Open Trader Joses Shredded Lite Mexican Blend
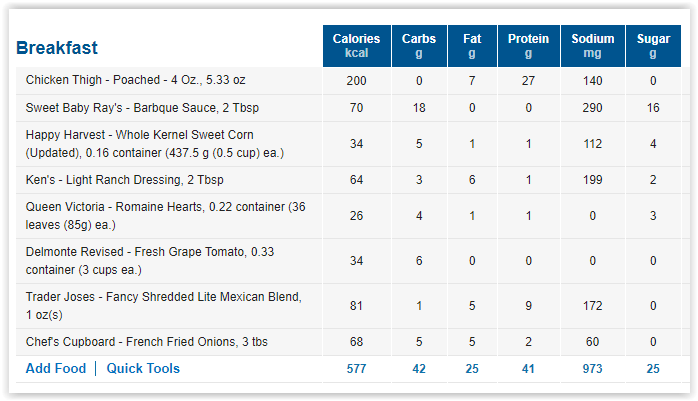698x401 pixels. [x=163, y=306]
